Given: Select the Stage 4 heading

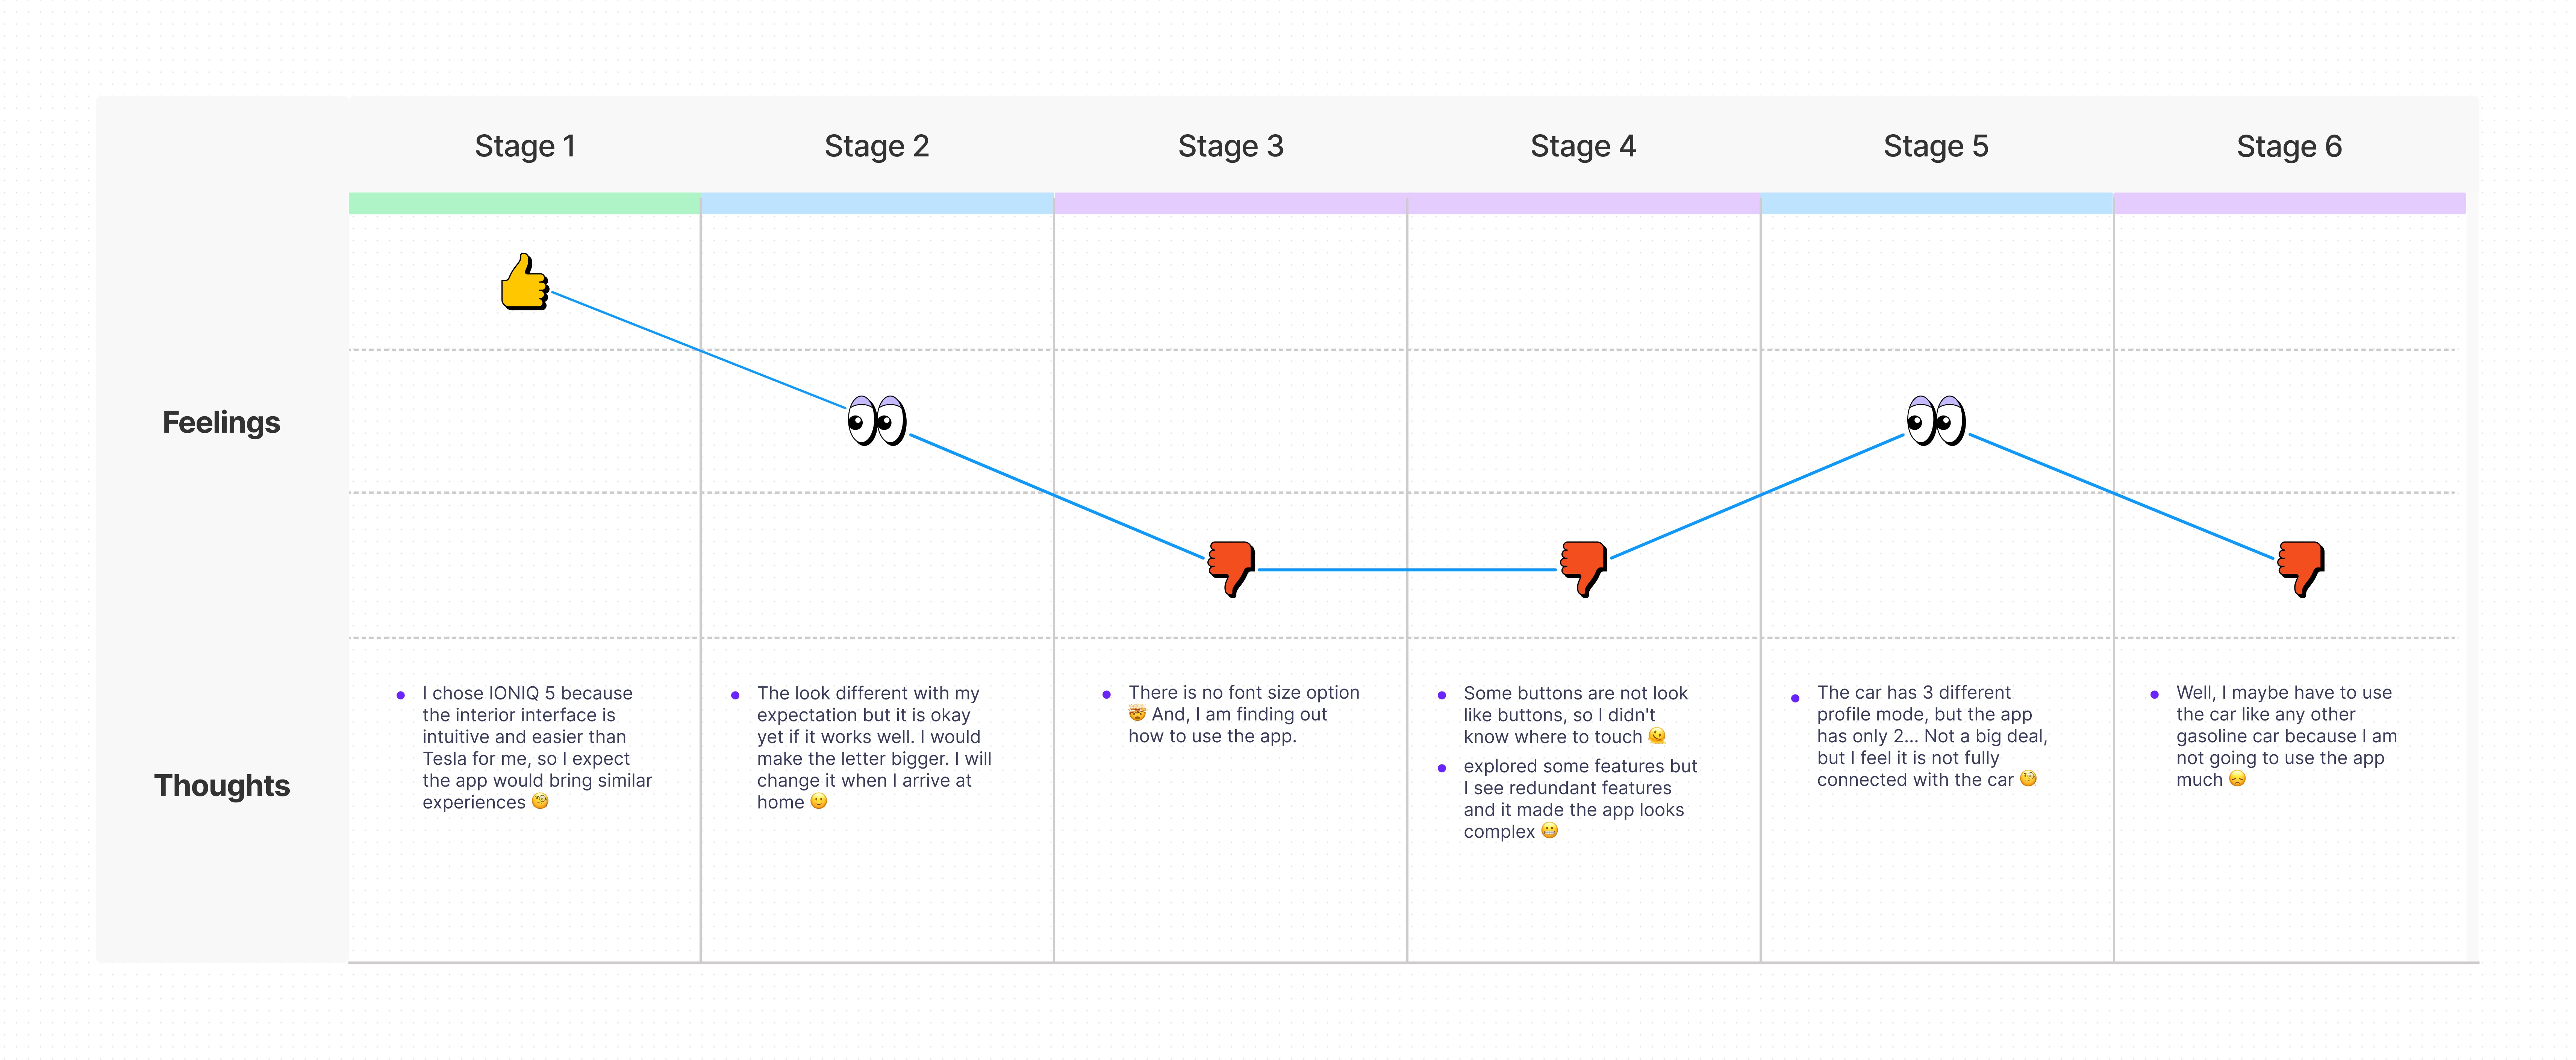Looking at the screenshot, I should [x=1583, y=146].
